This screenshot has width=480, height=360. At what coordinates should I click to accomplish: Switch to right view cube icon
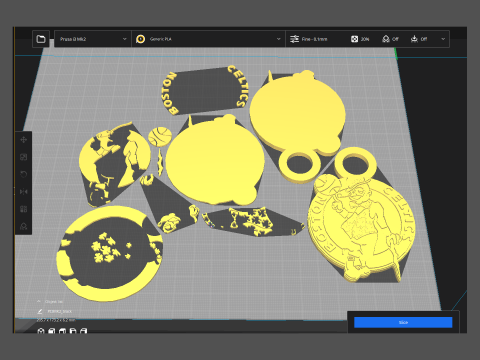[x=84, y=331]
